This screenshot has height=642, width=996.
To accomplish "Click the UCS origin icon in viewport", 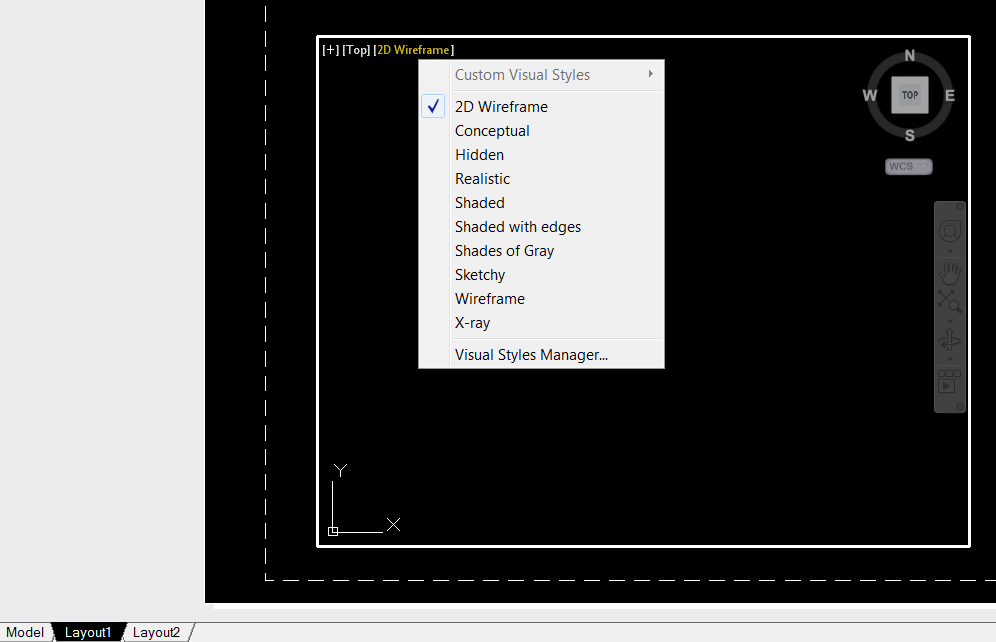I will 333,532.
